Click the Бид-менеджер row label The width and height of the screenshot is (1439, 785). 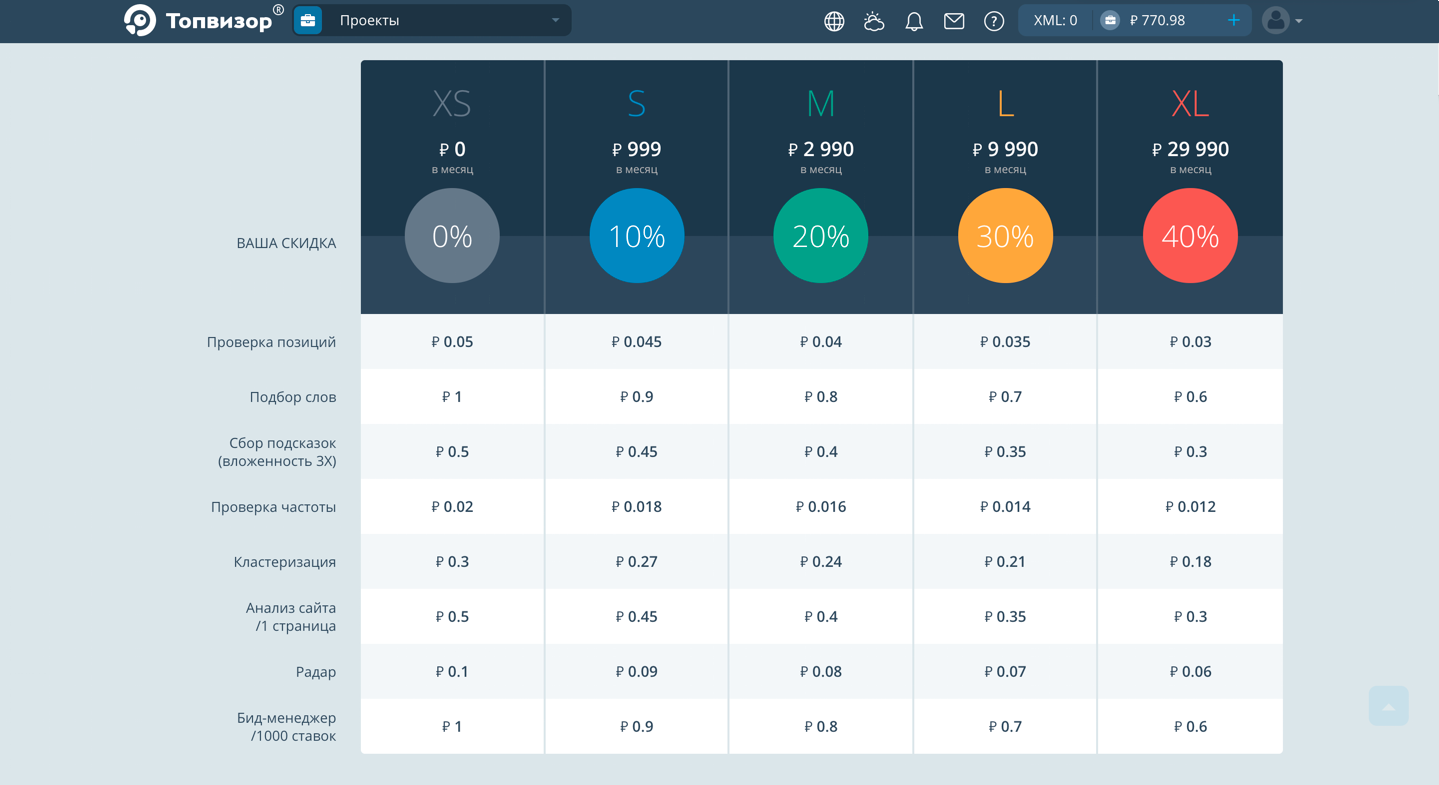pyautogui.click(x=286, y=727)
